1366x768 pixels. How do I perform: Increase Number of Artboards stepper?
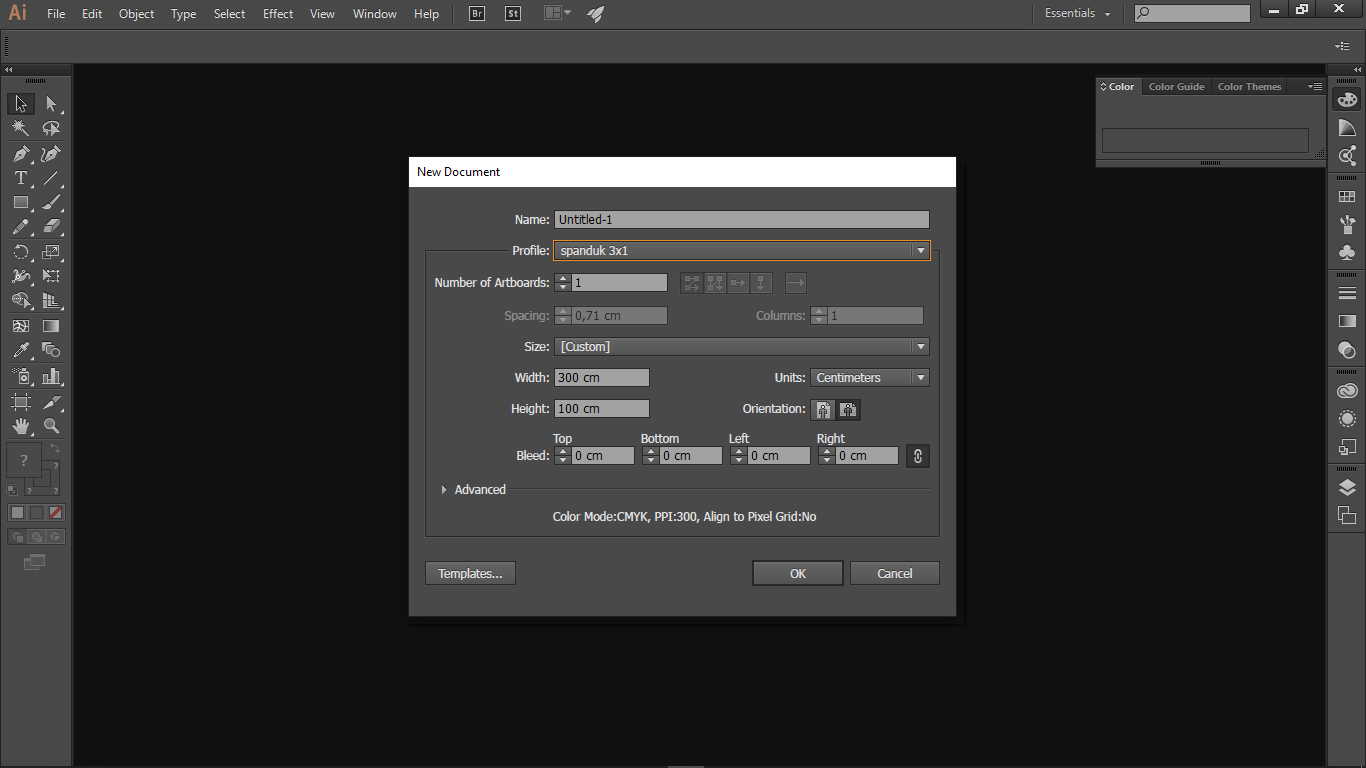pos(563,278)
